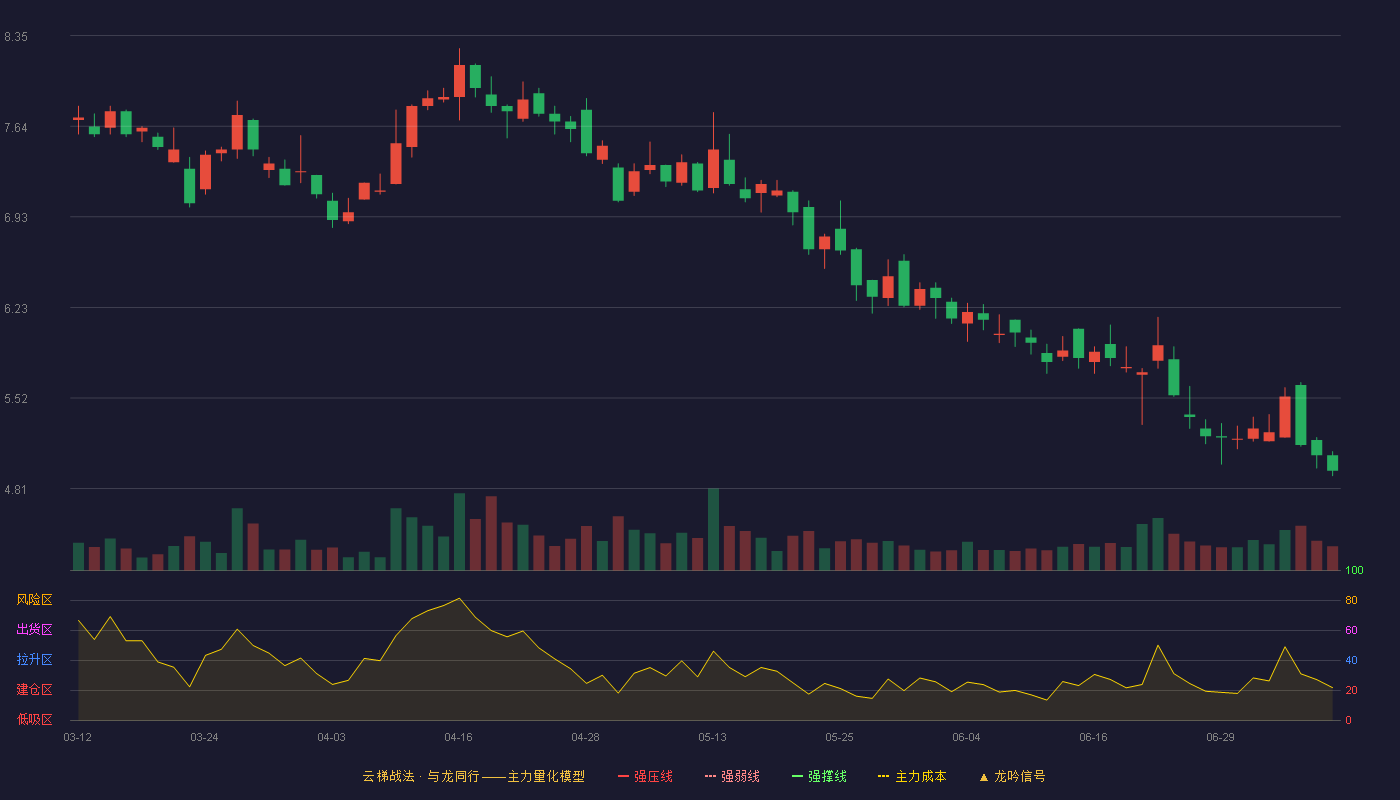Select the 低吸区 zone label
1400x800 pixels.
[x=34, y=720]
